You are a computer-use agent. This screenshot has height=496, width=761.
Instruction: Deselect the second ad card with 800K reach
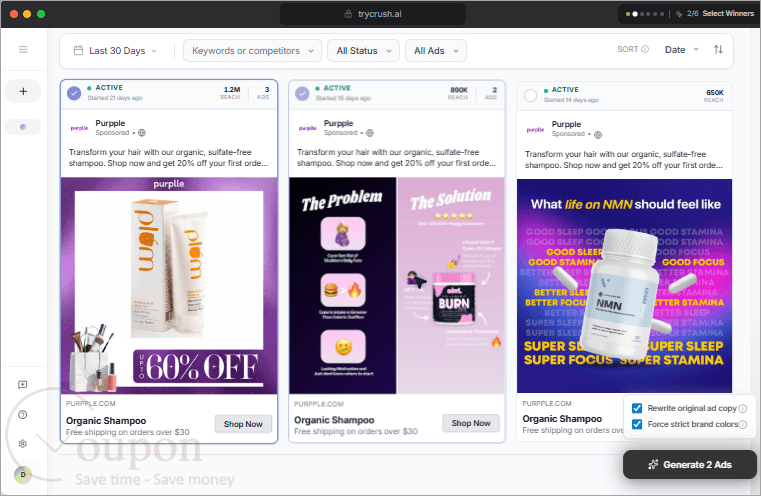point(302,93)
